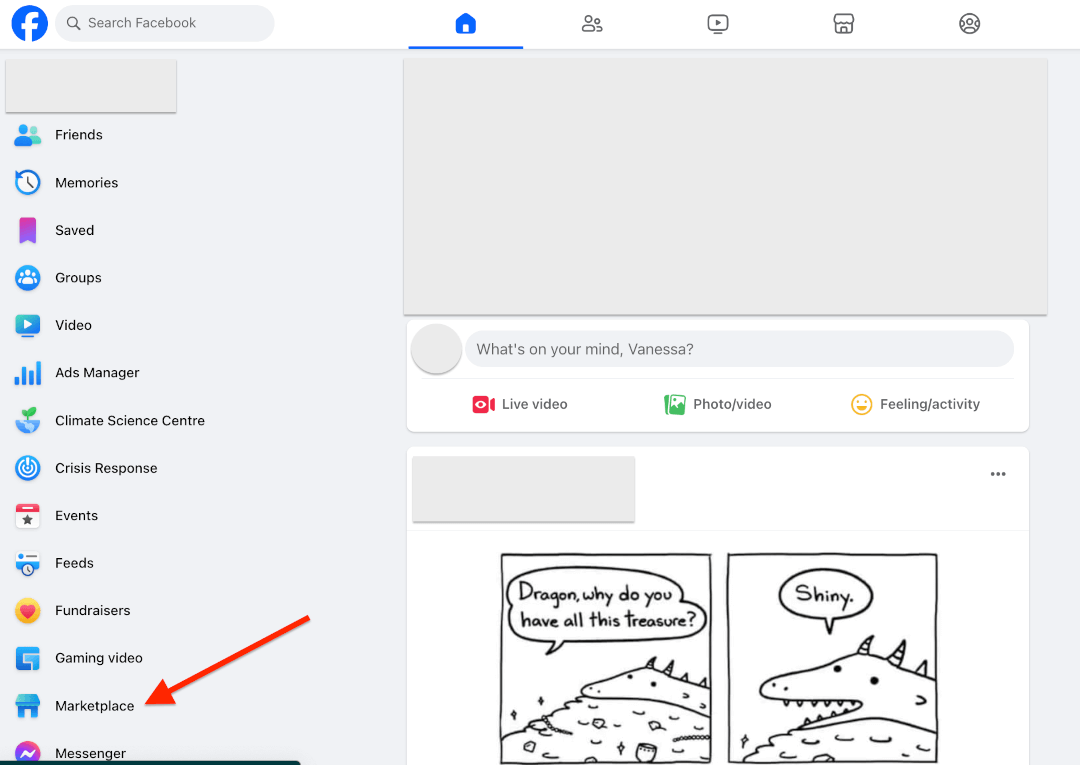Open the Events calendar icon
This screenshot has width=1080, height=765.
[28, 515]
